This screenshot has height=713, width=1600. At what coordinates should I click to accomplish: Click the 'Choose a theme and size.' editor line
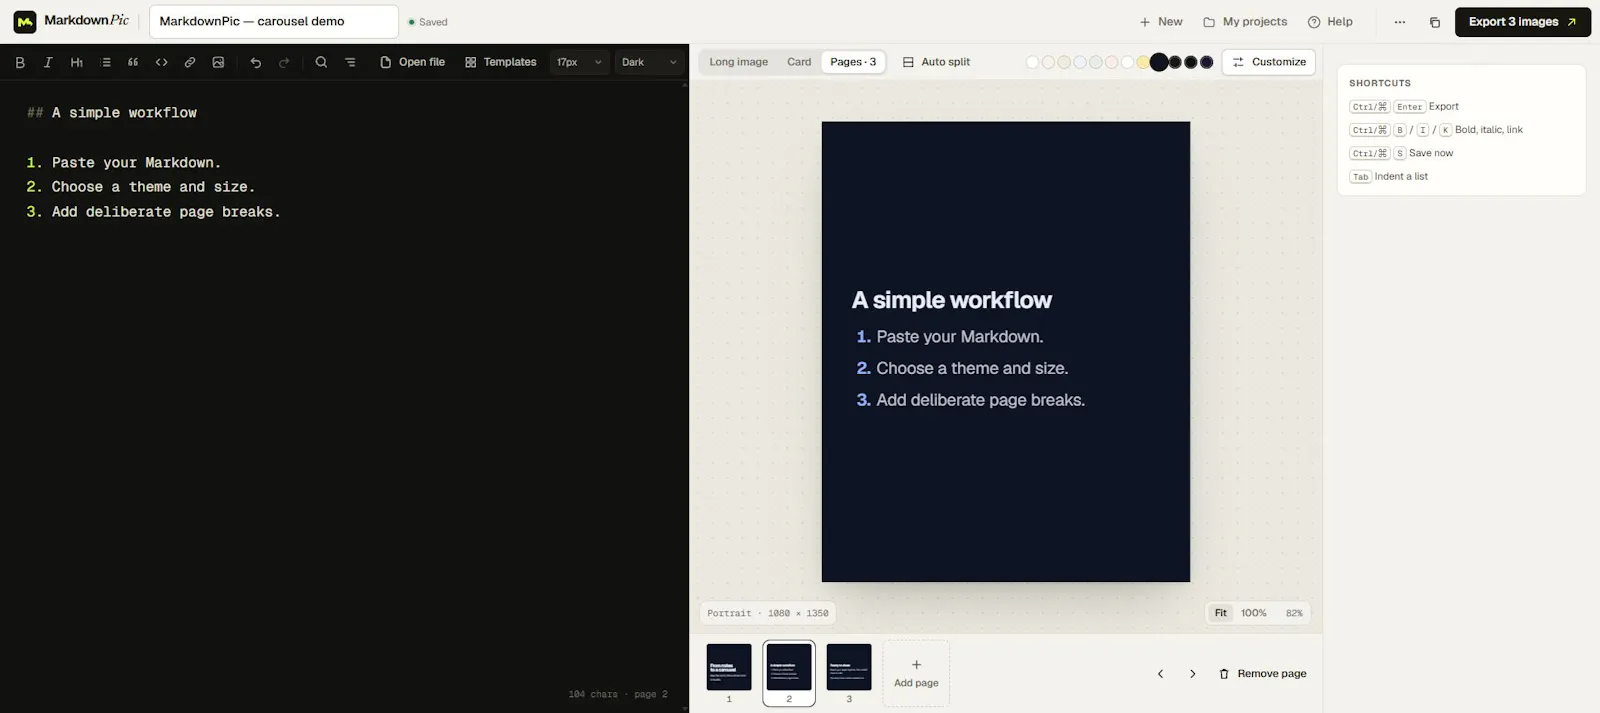[x=141, y=187]
